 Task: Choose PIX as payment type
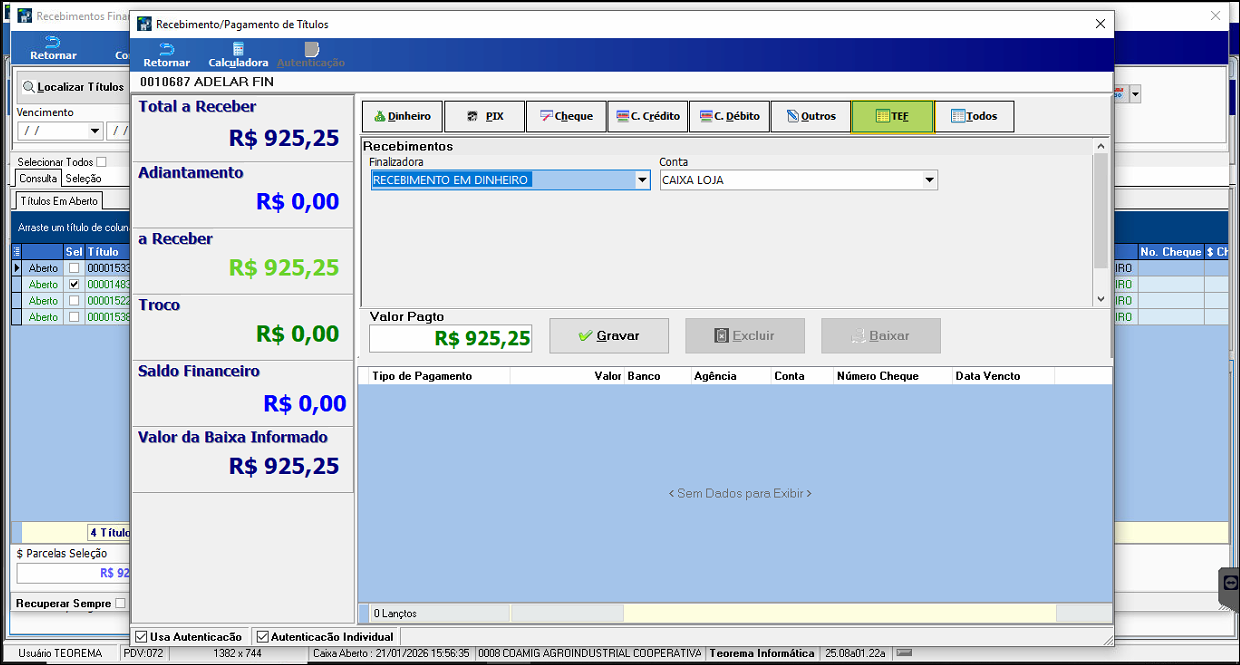pyautogui.click(x=484, y=117)
